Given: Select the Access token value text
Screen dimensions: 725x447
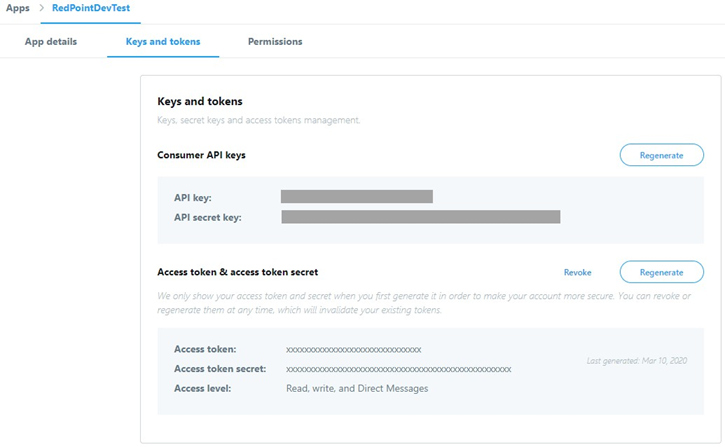Looking at the screenshot, I should click(353, 350).
